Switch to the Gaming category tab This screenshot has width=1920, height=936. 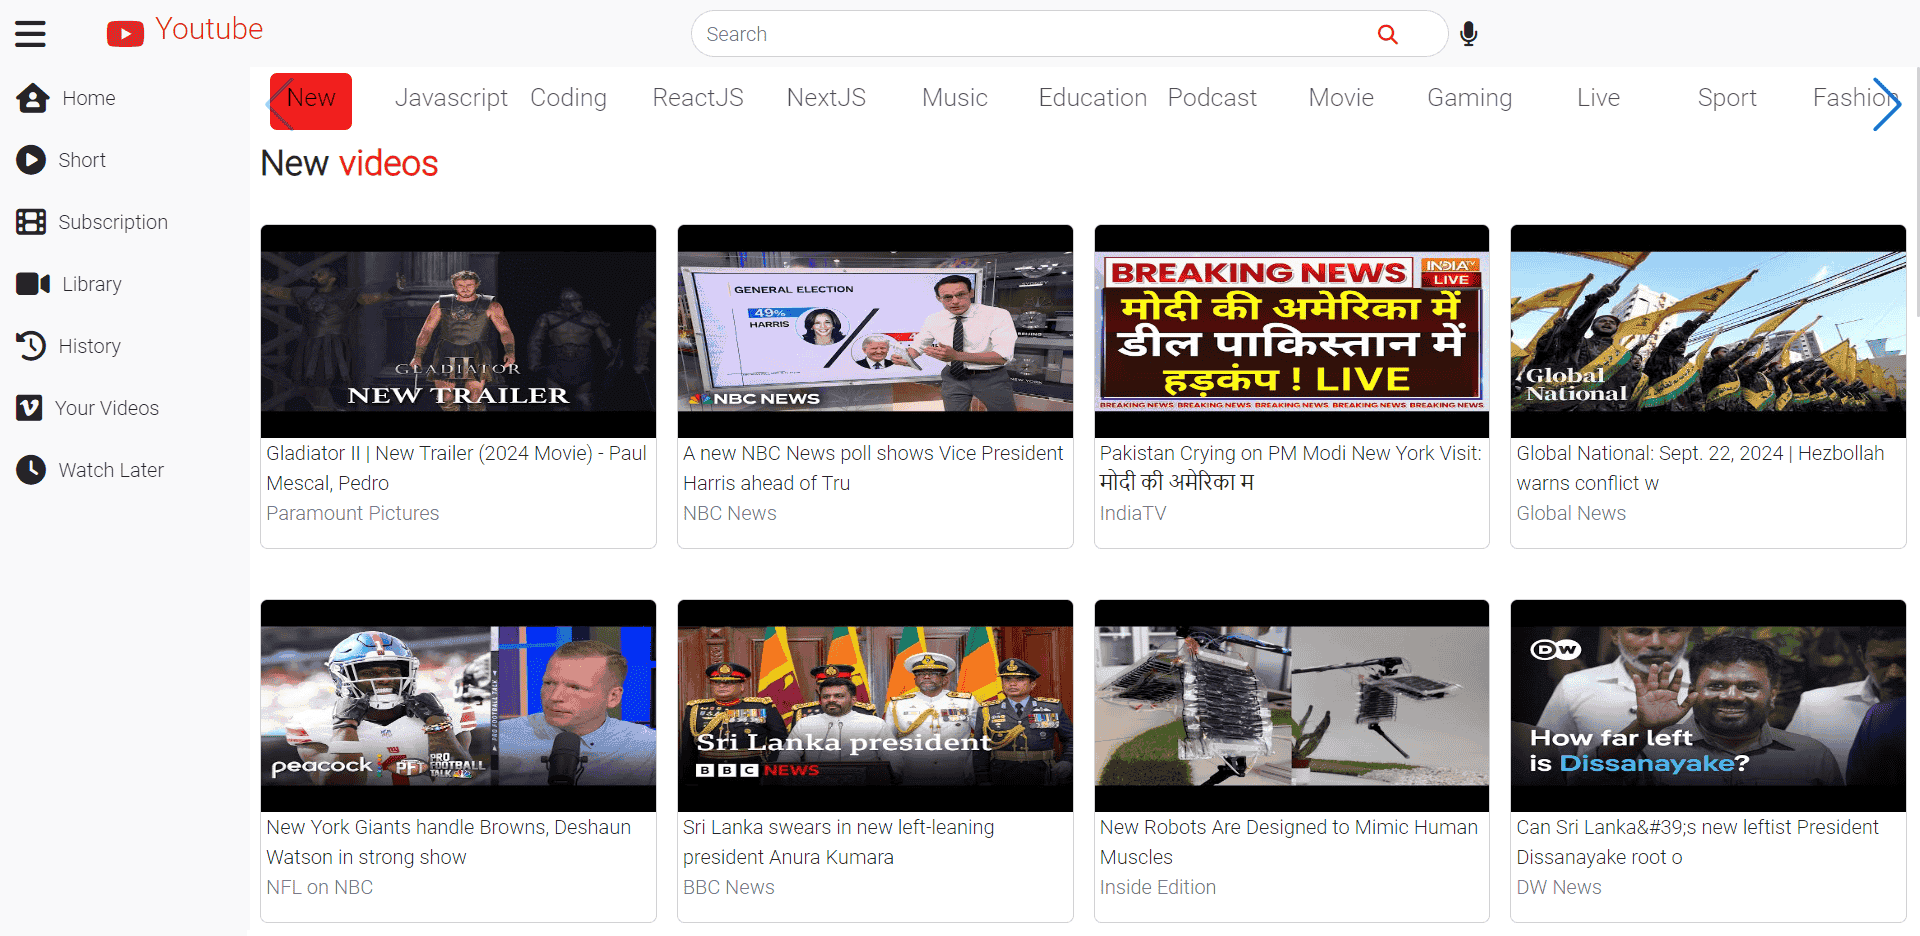point(1469,98)
